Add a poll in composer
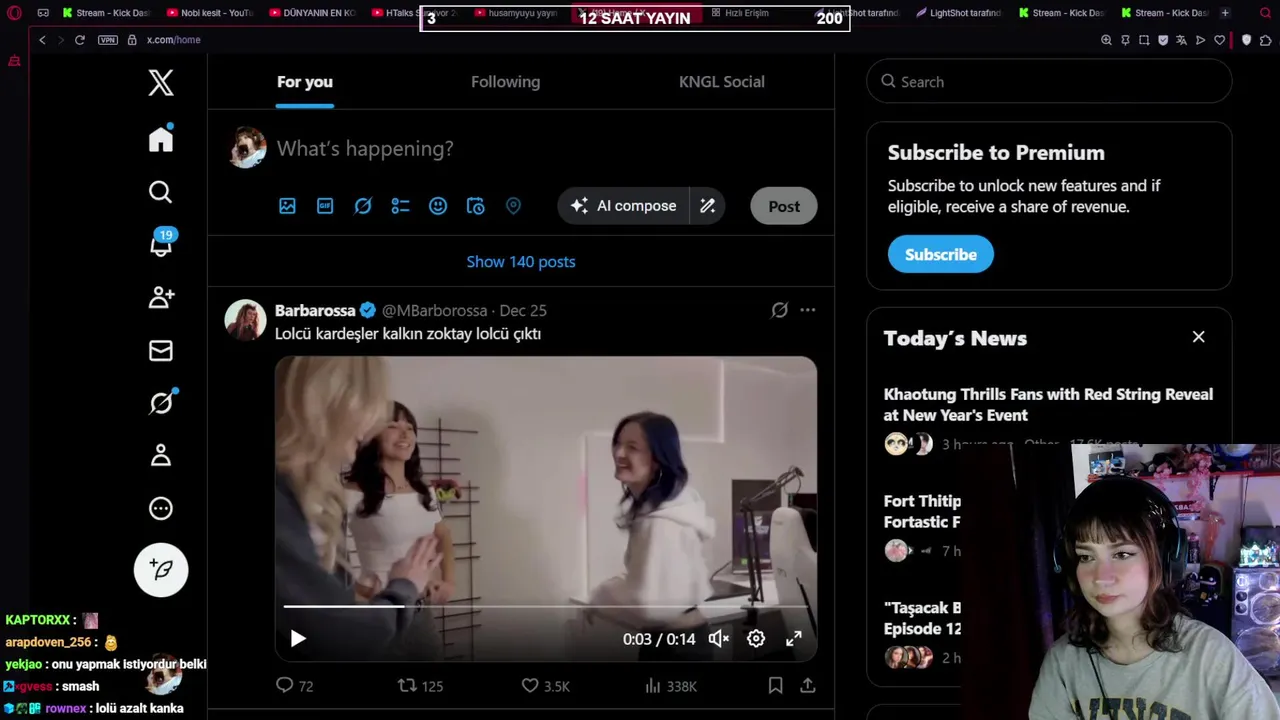Viewport: 1280px width, 720px height. 400,206
